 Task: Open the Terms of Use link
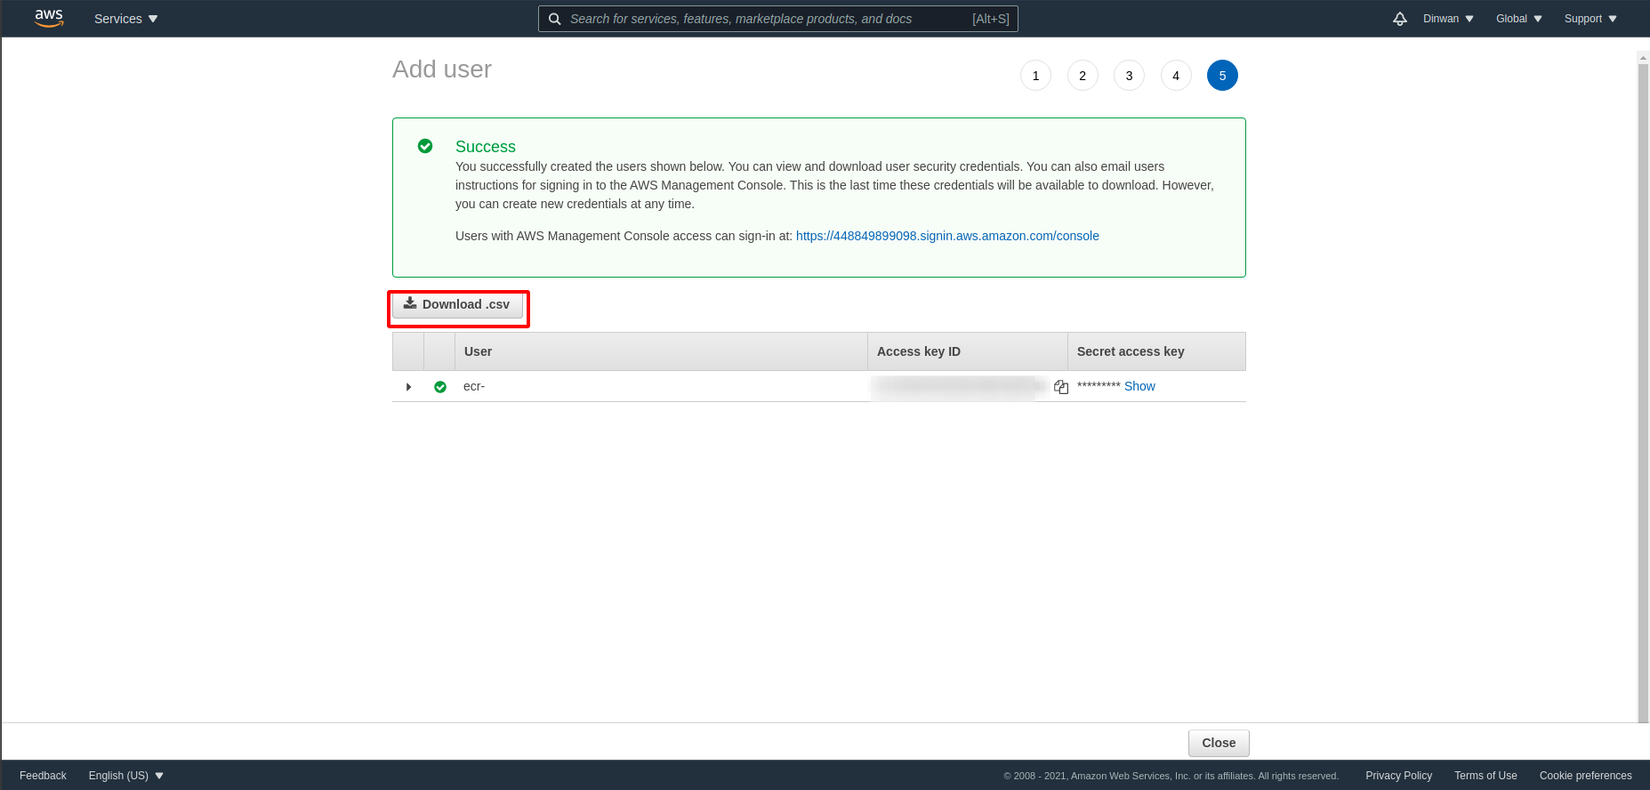[x=1485, y=776]
